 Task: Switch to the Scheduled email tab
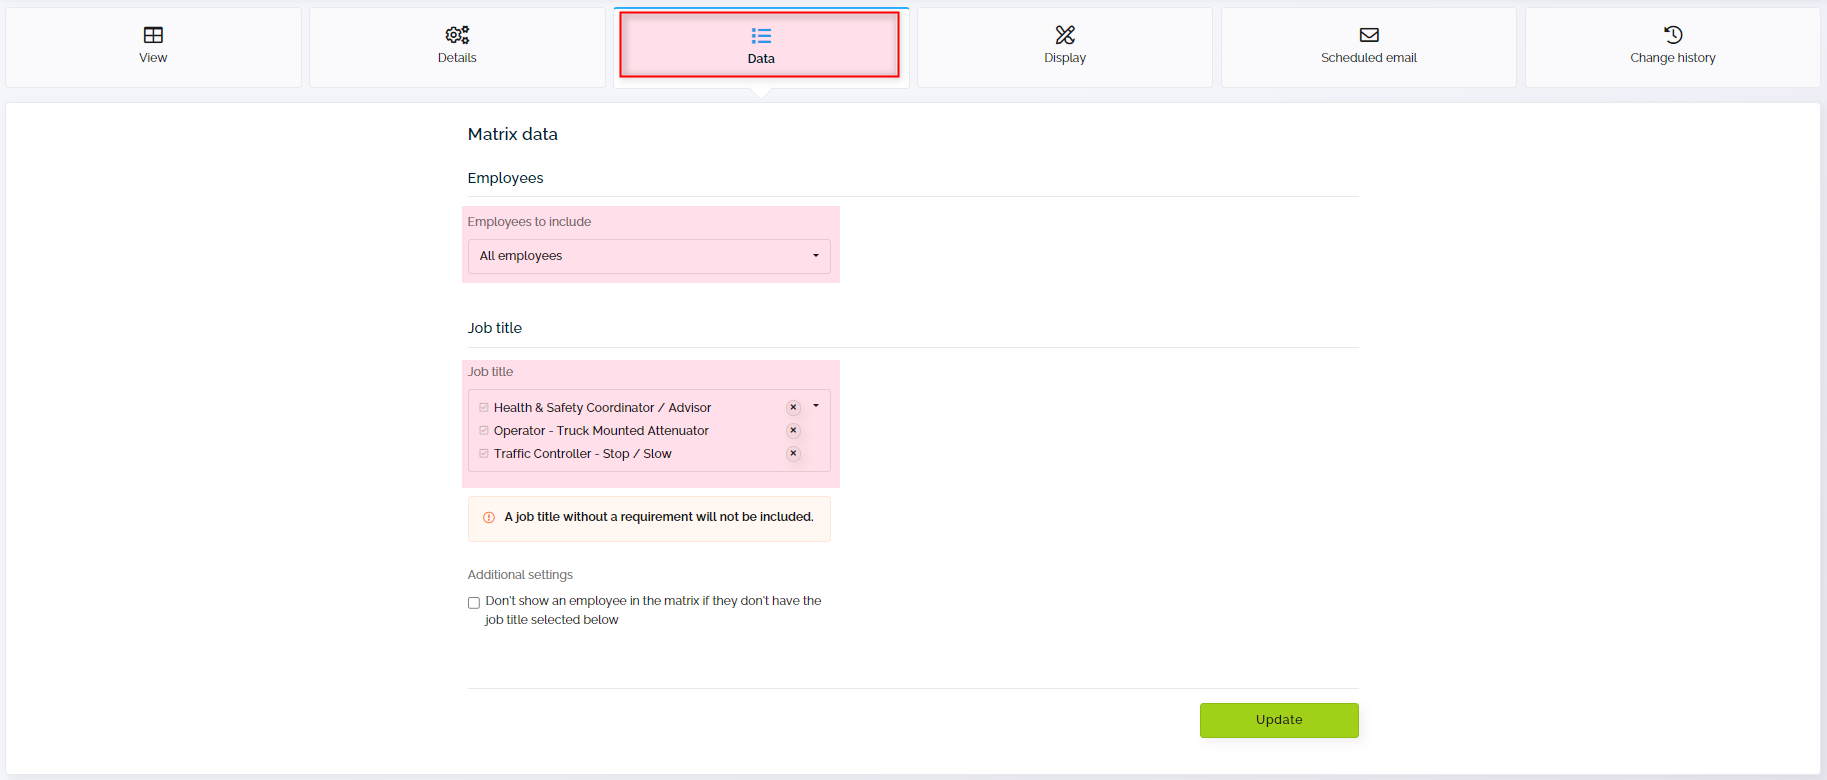pyautogui.click(x=1368, y=47)
